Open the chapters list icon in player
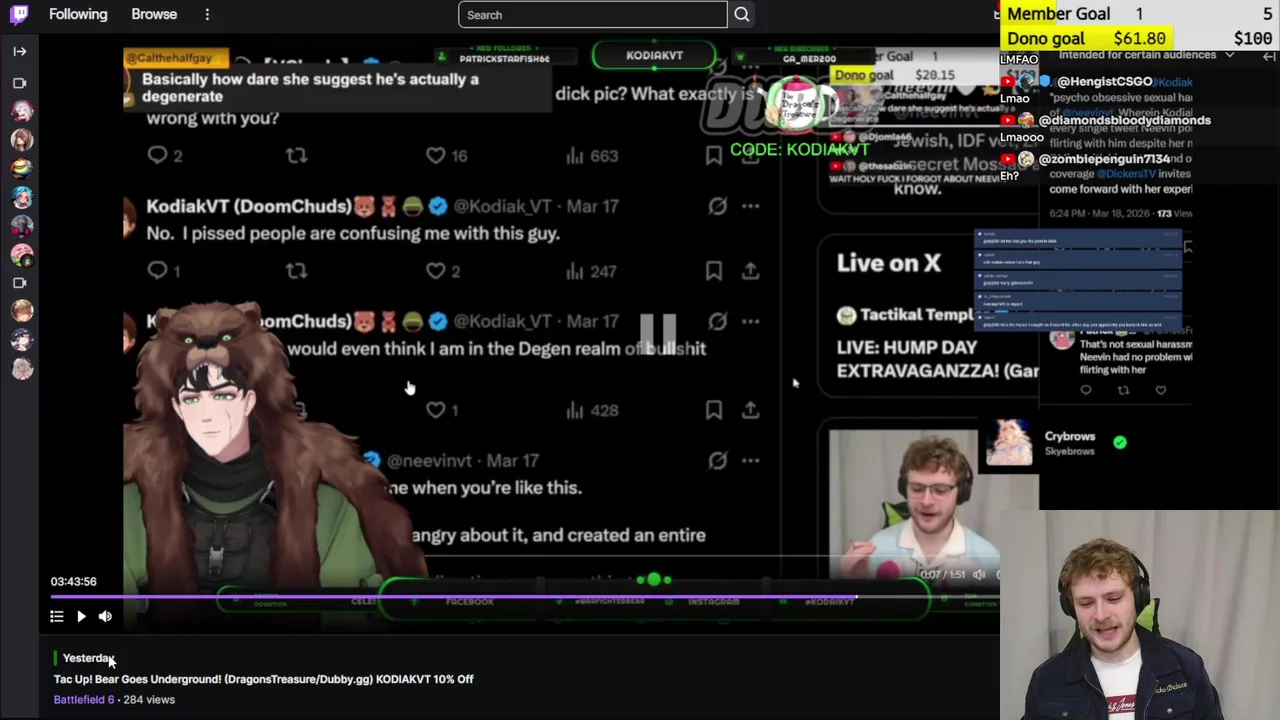The height and width of the screenshot is (720, 1280). (57, 617)
